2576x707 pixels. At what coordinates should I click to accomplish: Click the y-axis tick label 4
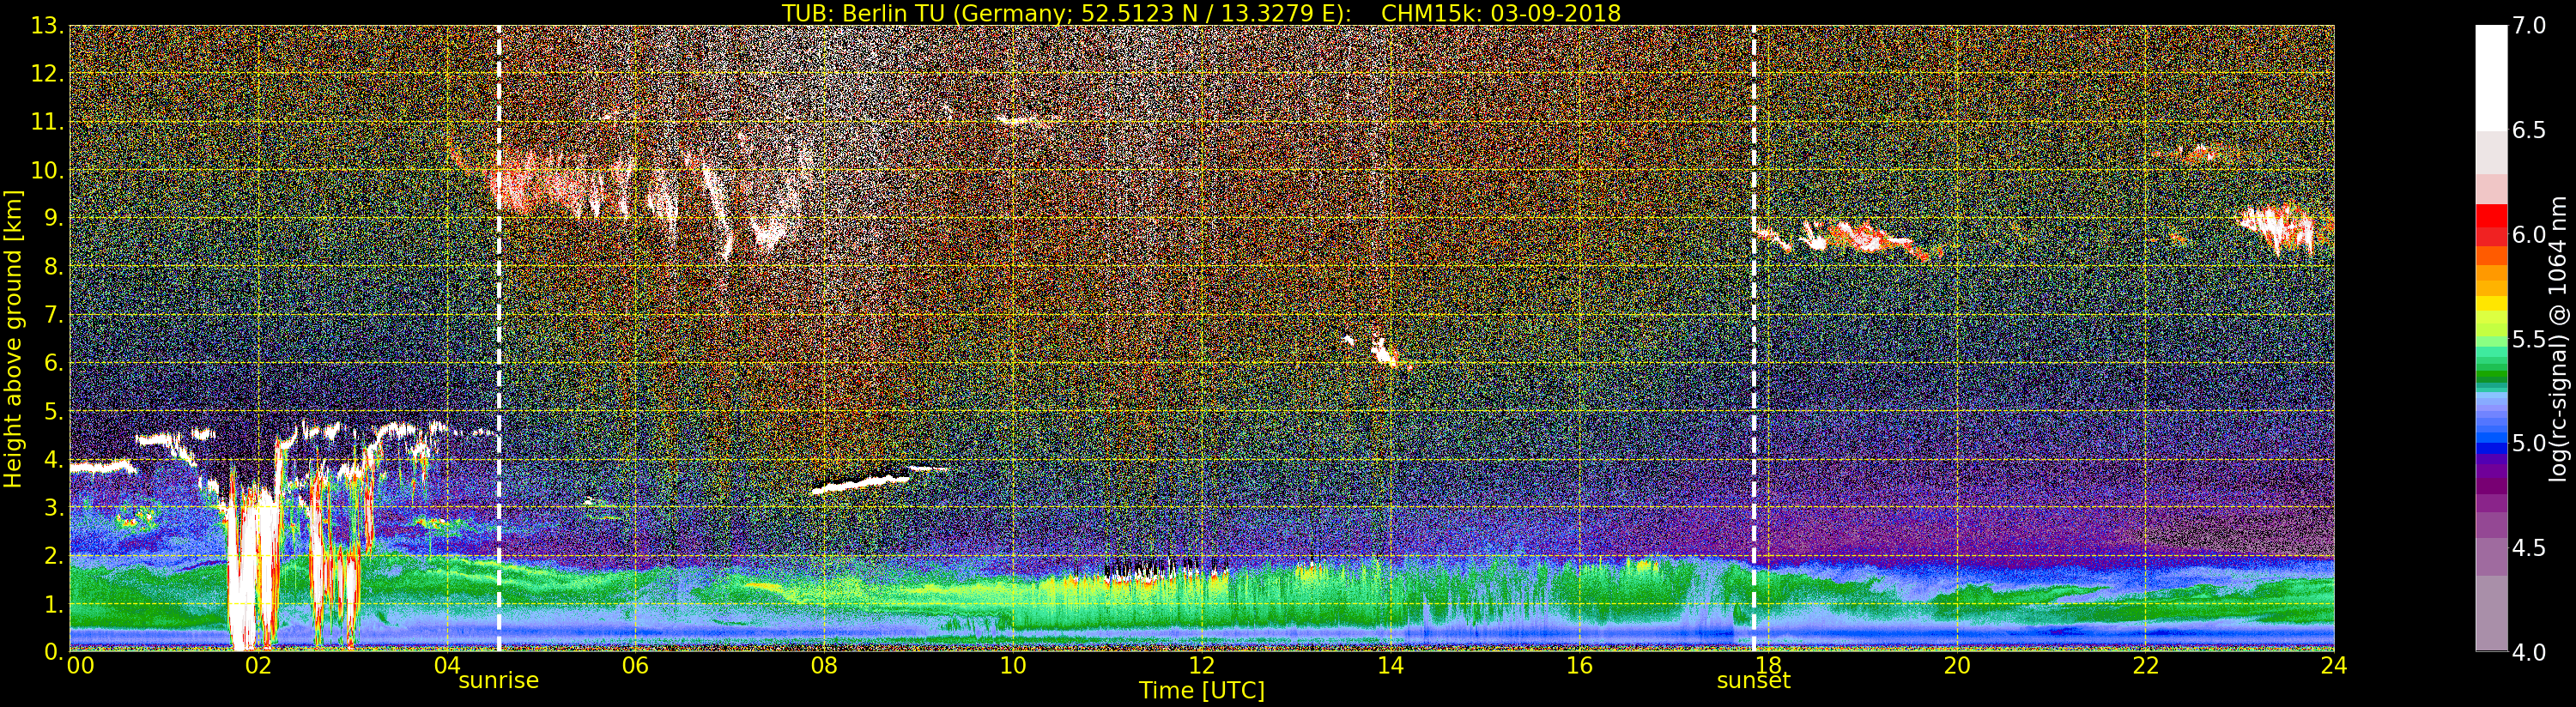[53, 459]
